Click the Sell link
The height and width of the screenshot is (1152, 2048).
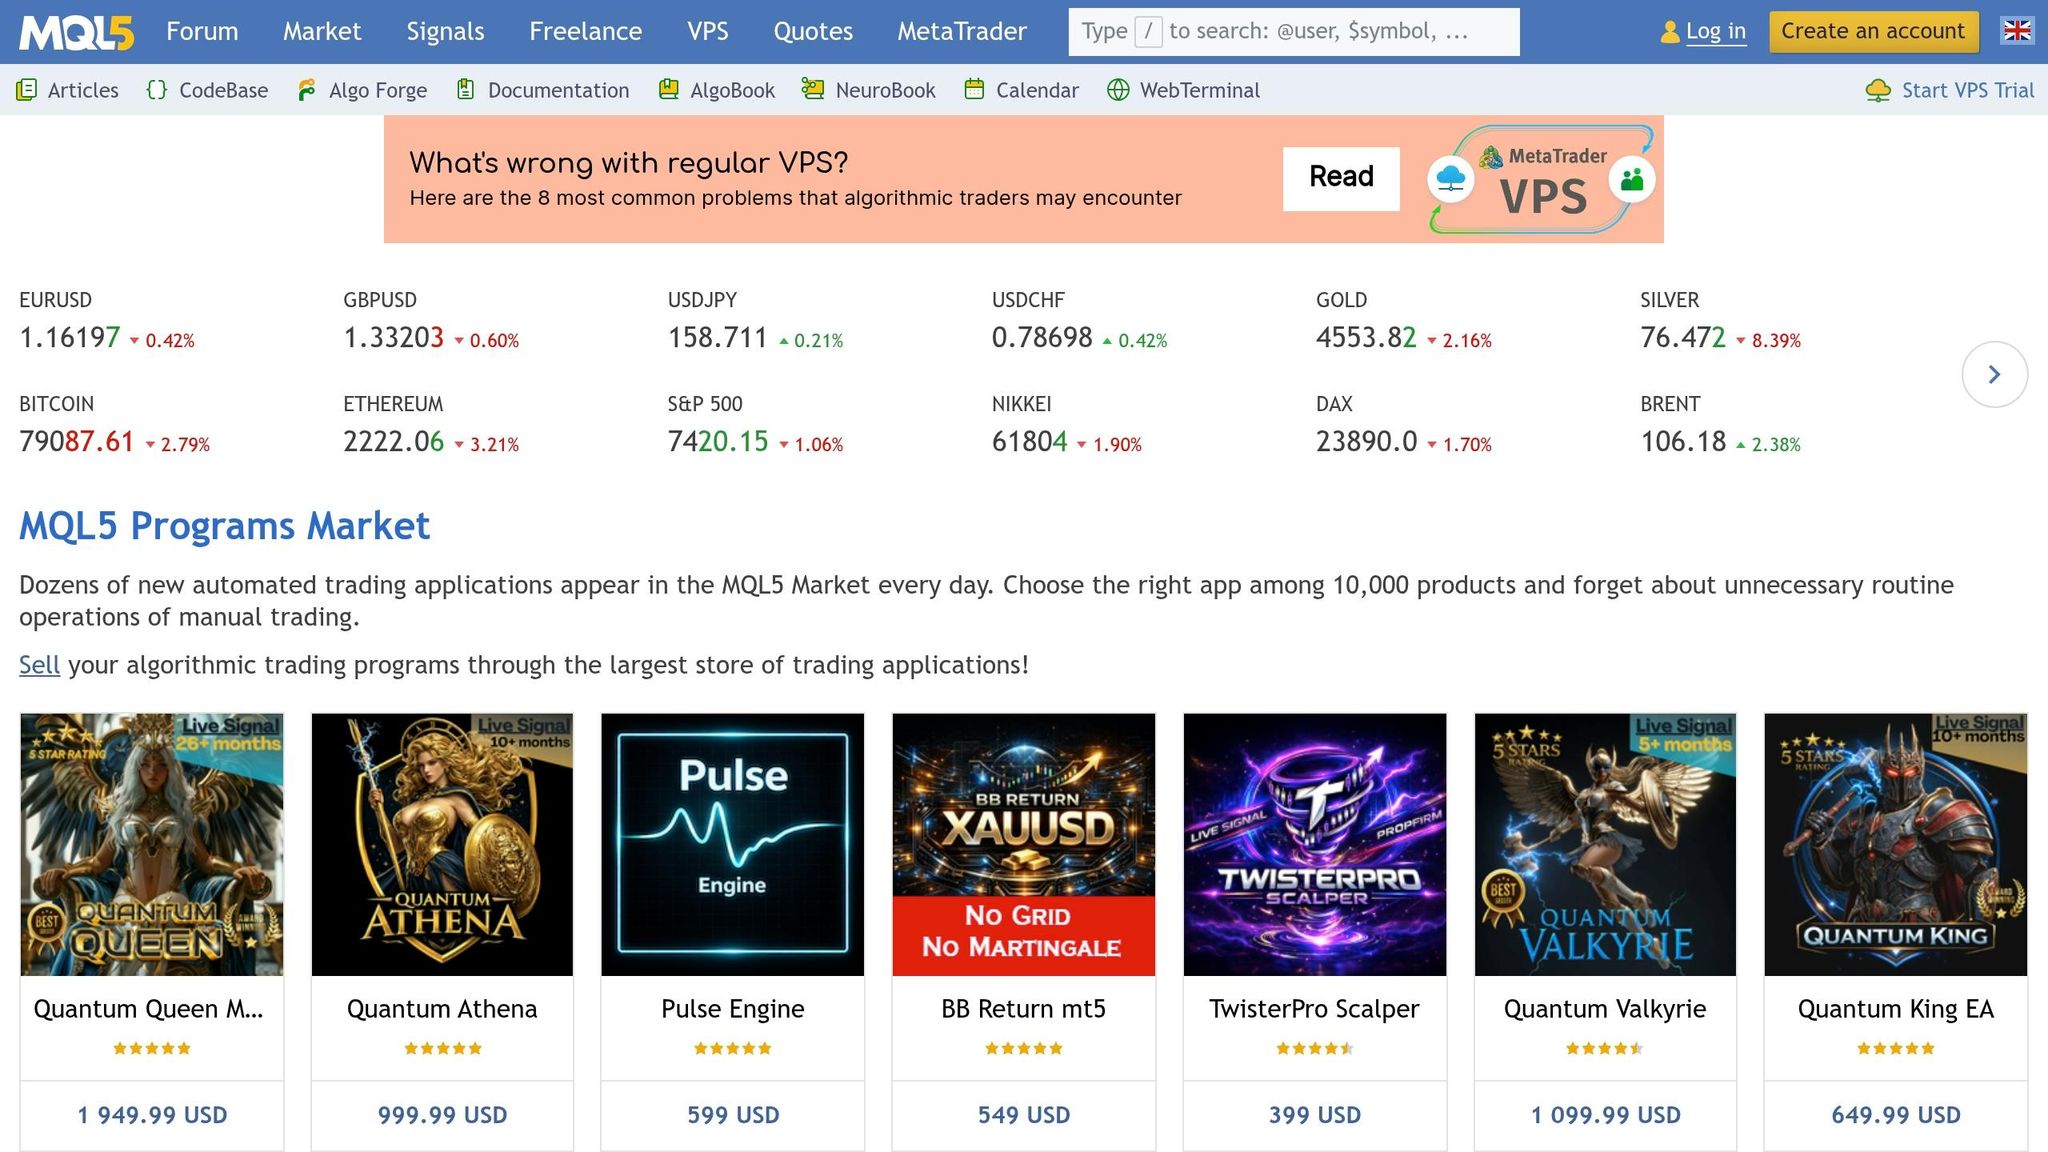point(39,665)
